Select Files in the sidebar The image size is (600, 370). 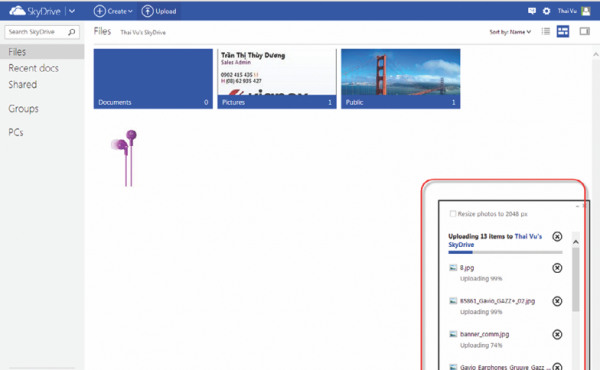click(x=42, y=52)
